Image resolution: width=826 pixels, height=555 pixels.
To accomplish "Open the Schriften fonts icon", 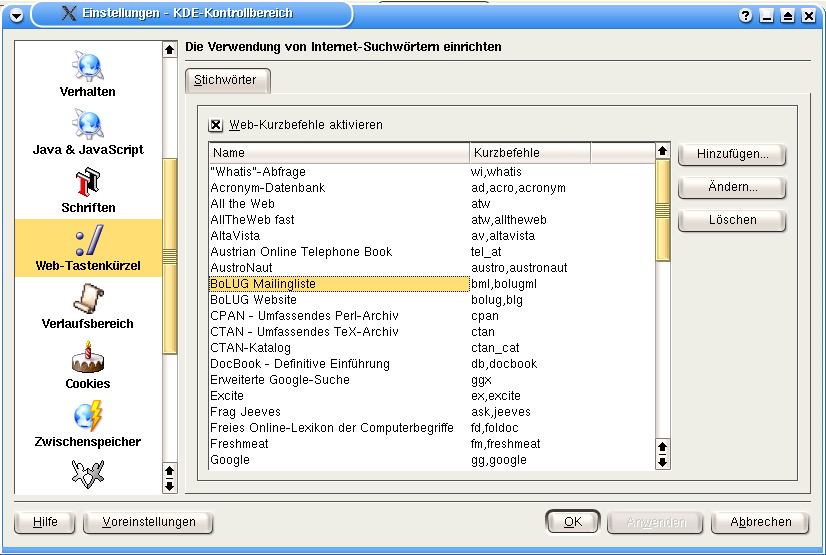I will tap(88, 183).
